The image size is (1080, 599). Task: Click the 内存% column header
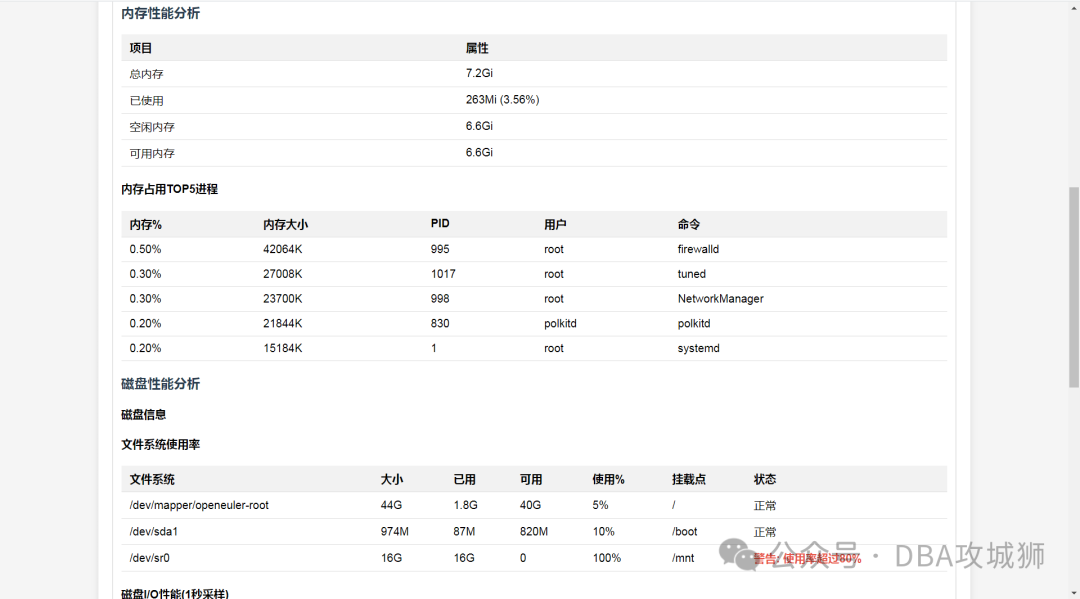click(145, 224)
